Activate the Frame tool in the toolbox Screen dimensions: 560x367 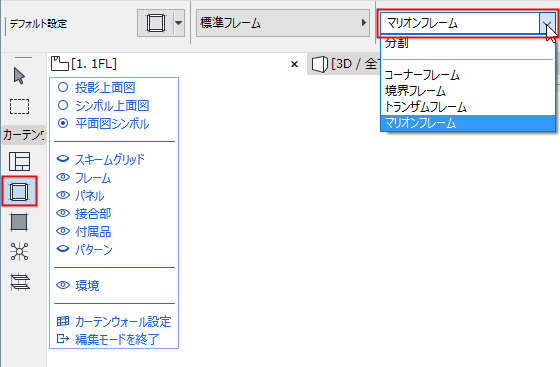(19, 191)
